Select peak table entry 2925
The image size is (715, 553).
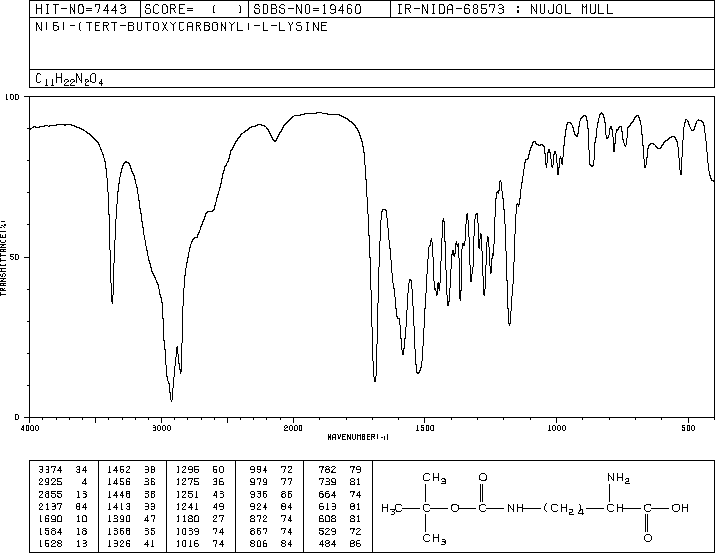point(62,482)
